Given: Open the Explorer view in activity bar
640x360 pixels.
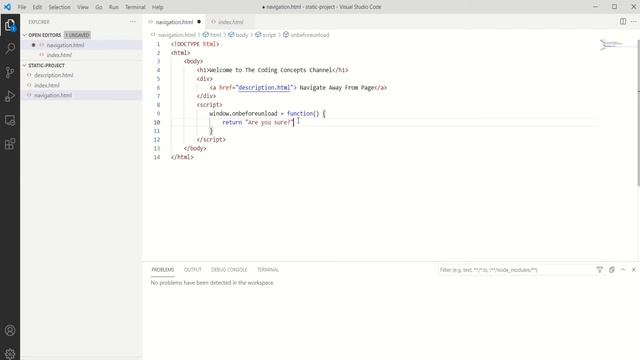Looking at the screenshot, I should click(x=10, y=25).
